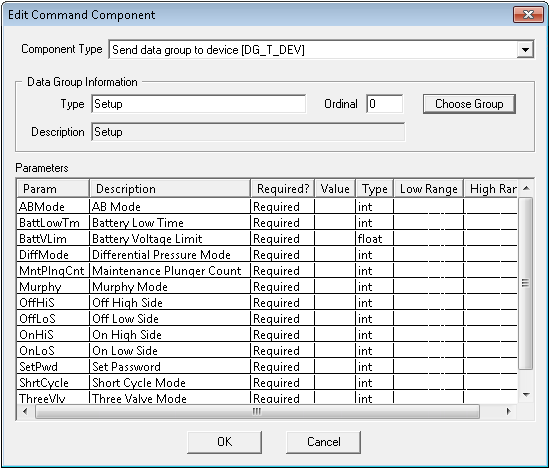Click the Required? column header

282,189
